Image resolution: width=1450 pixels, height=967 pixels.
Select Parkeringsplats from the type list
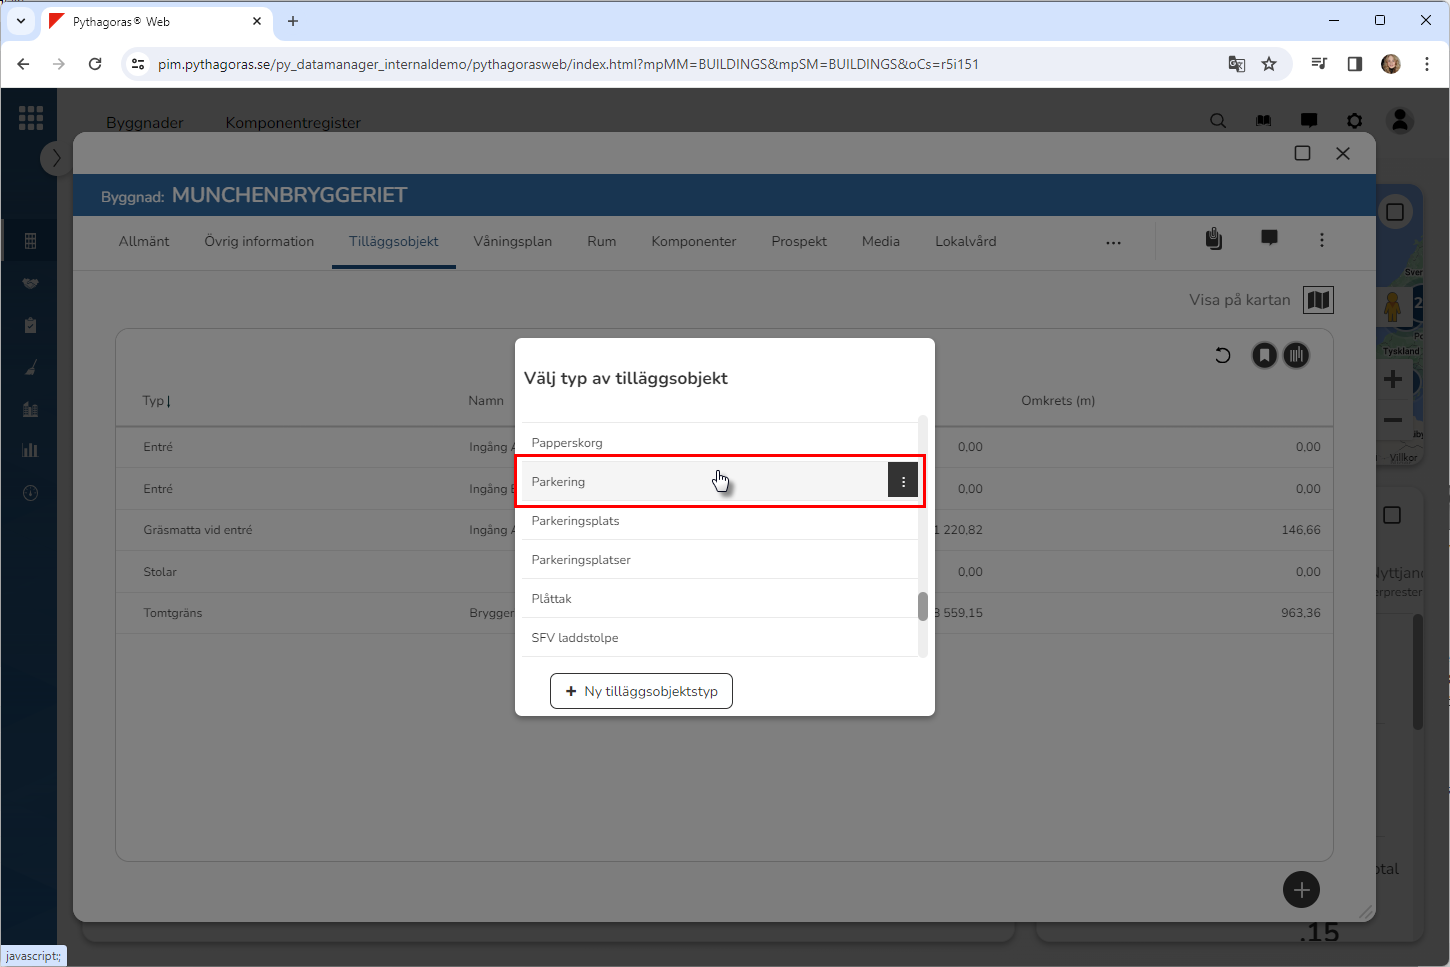(575, 521)
